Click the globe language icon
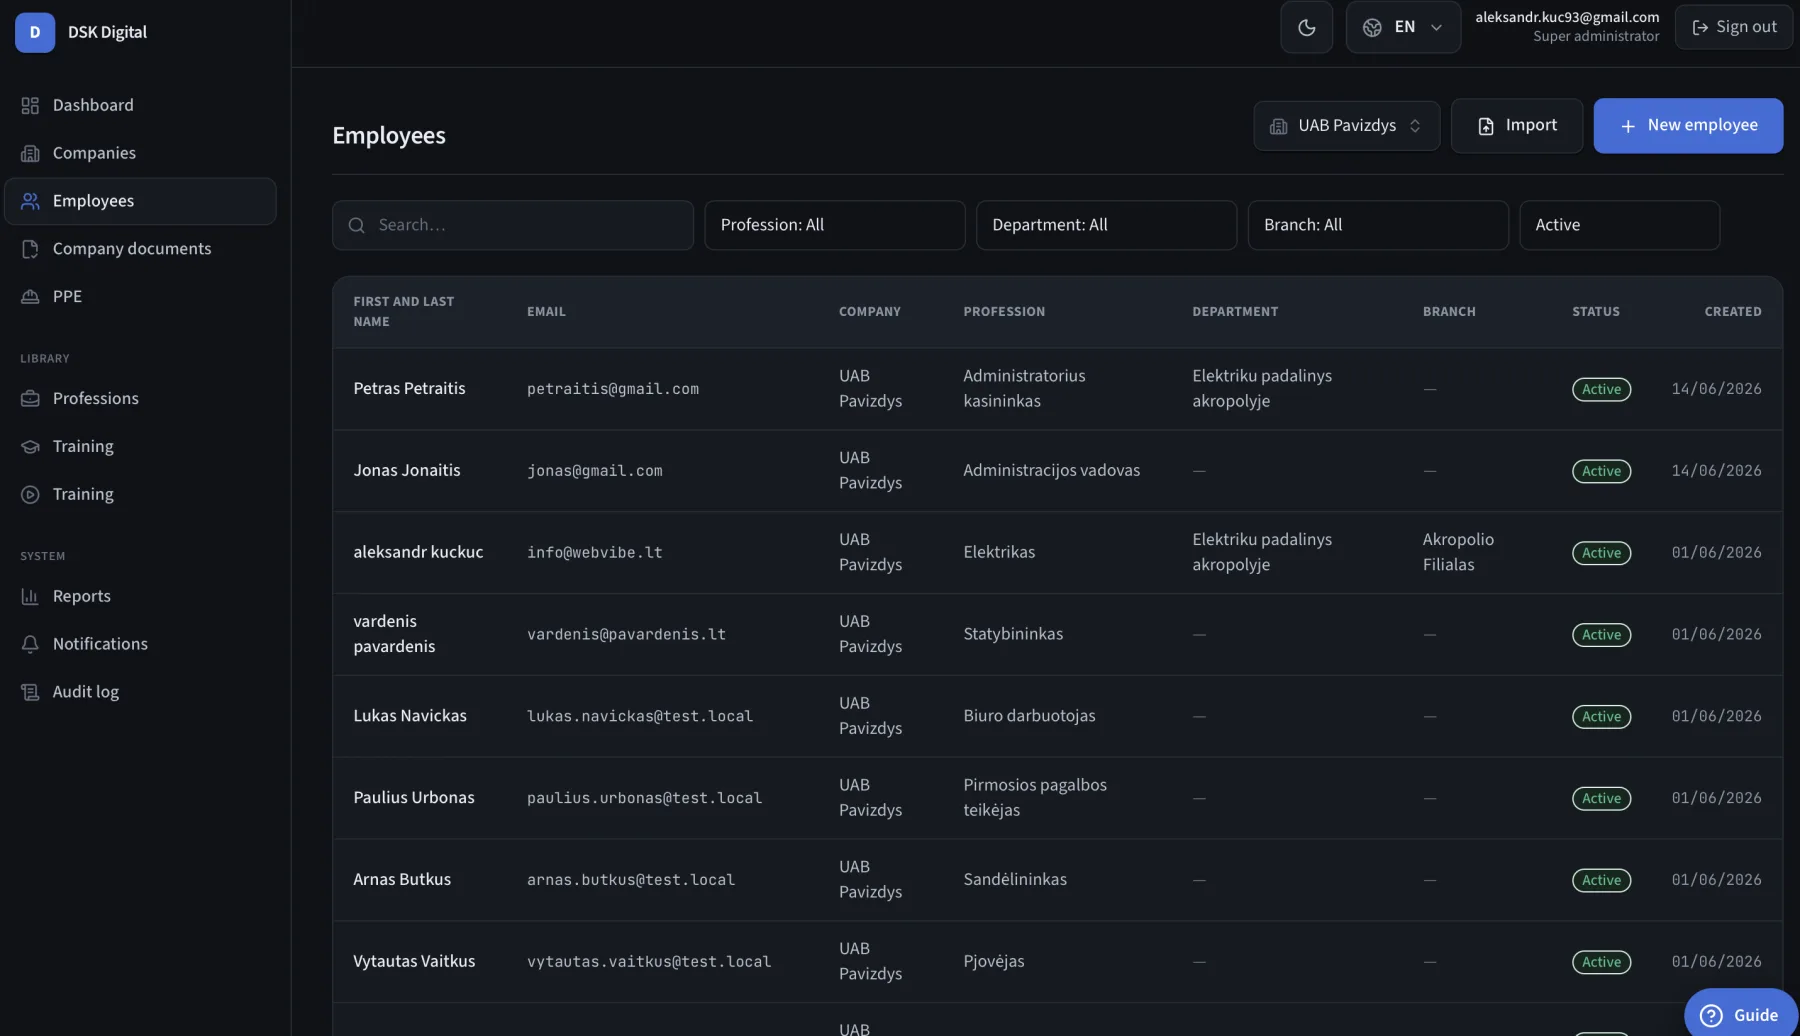Viewport: 1800px width, 1036px height. click(x=1372, y=27)
